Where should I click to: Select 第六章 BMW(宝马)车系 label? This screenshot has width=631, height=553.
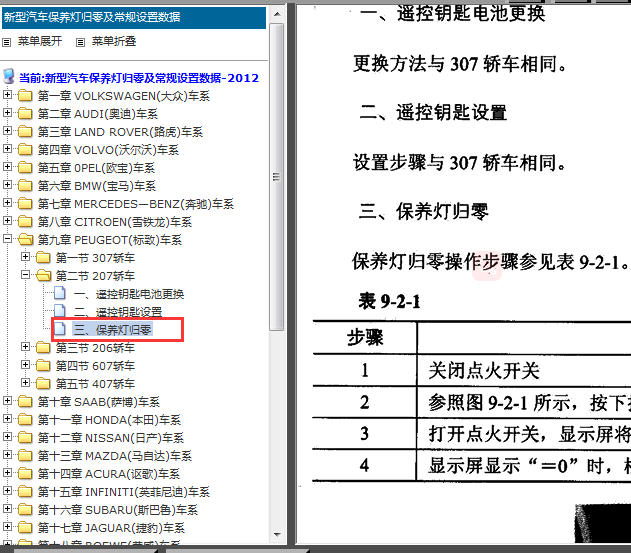[97, 186]
